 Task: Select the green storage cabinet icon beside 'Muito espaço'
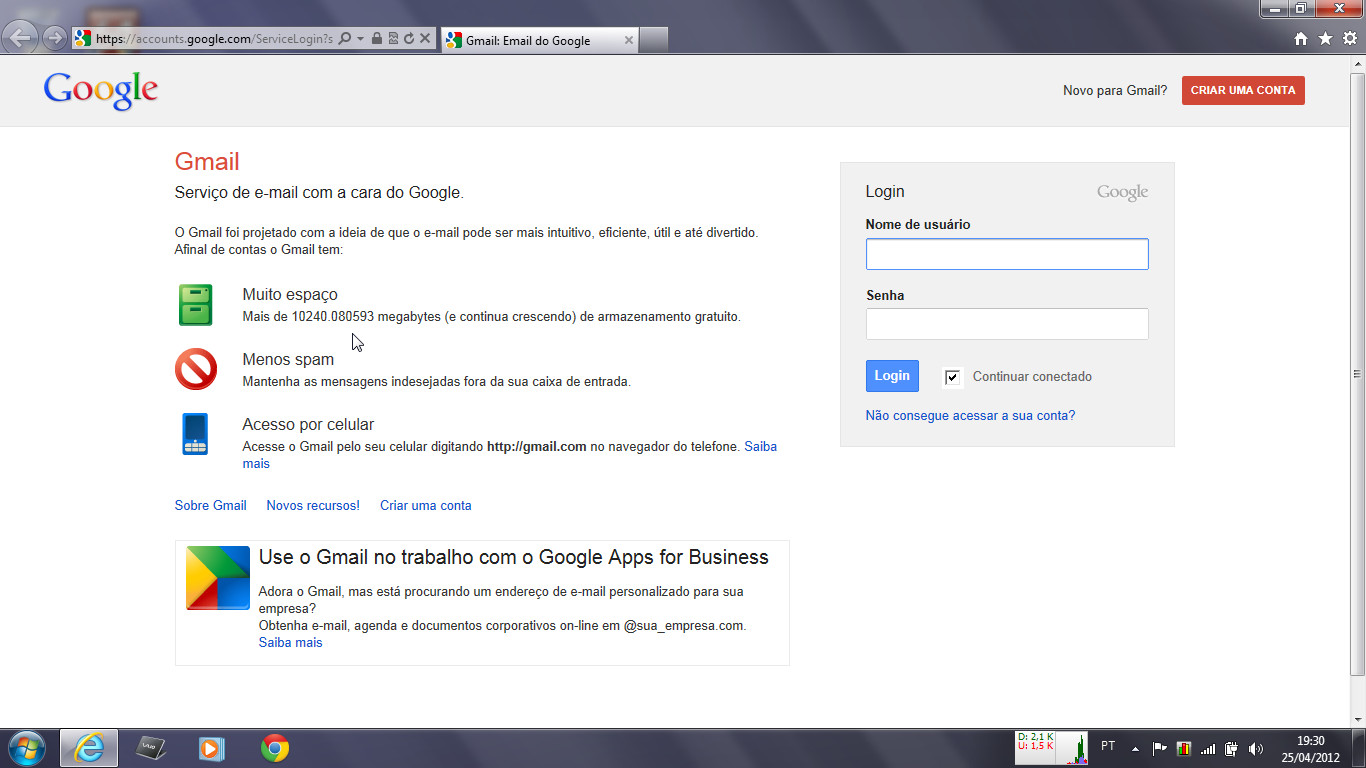coord(196,304)
